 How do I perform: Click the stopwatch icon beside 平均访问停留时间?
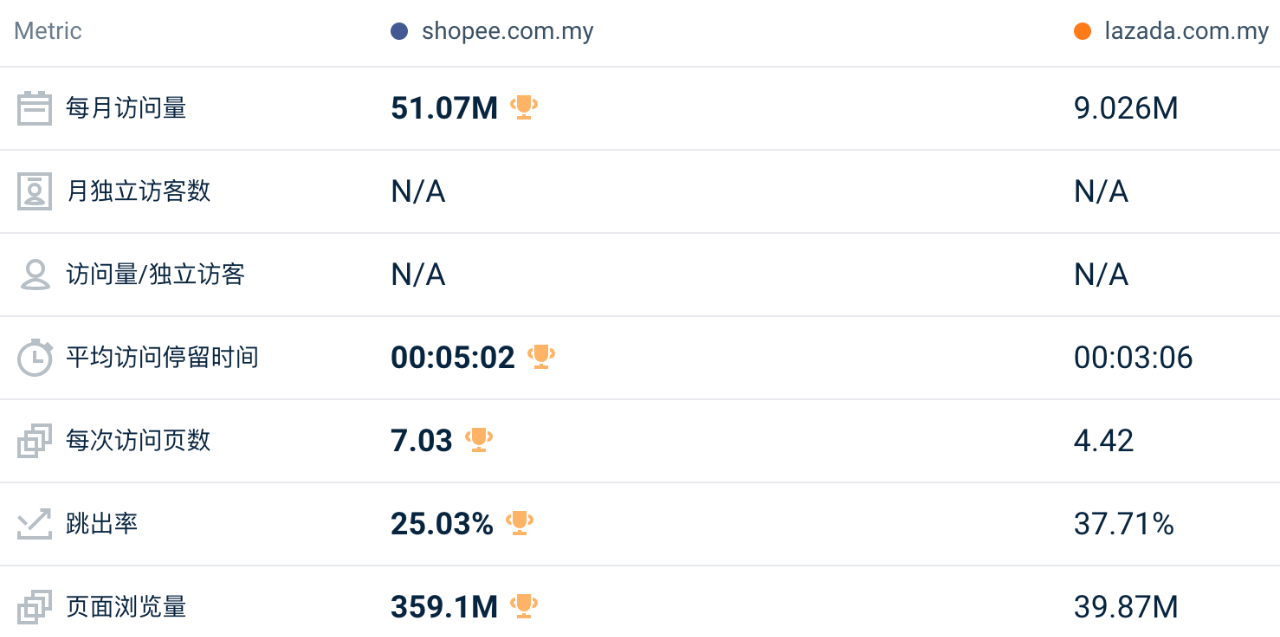click(x=34, y=357)
